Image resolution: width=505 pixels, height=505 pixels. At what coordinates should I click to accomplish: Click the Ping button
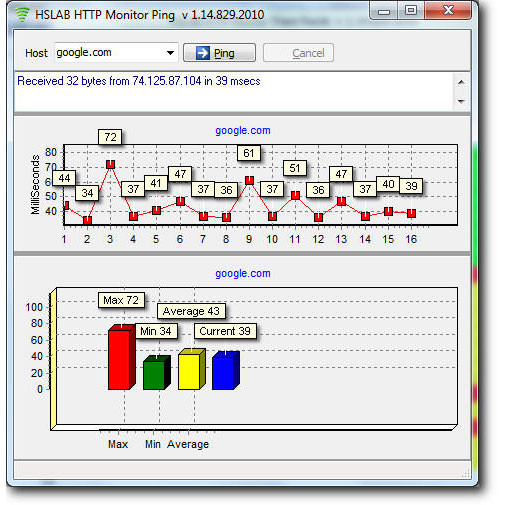pyautogui.click(x=219, y=53)
